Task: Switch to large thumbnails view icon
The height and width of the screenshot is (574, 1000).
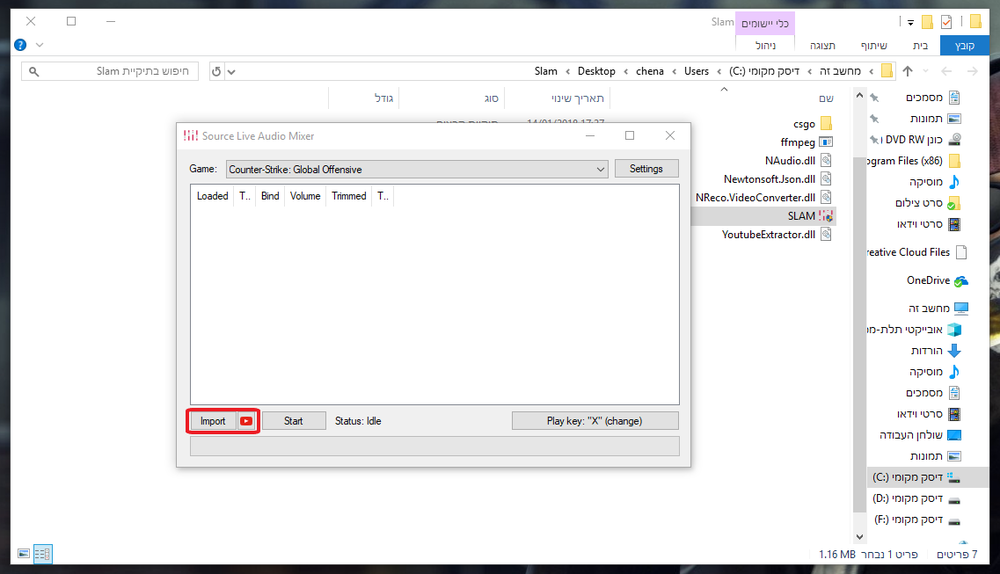Action: 24,554
